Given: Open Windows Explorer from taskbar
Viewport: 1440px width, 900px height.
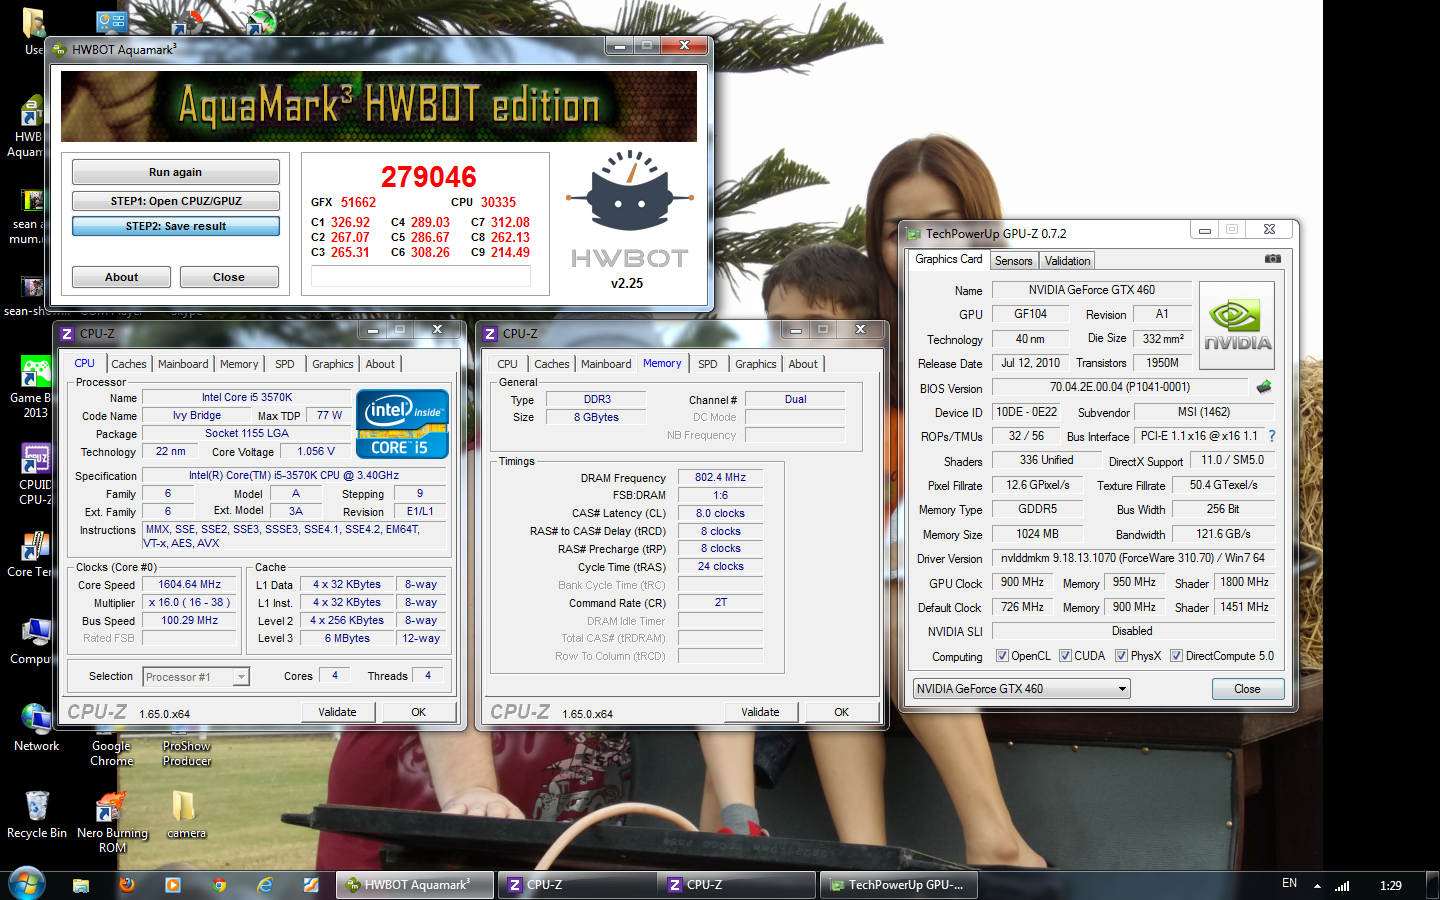Looking at the screenshot, I should pos(81,885).
